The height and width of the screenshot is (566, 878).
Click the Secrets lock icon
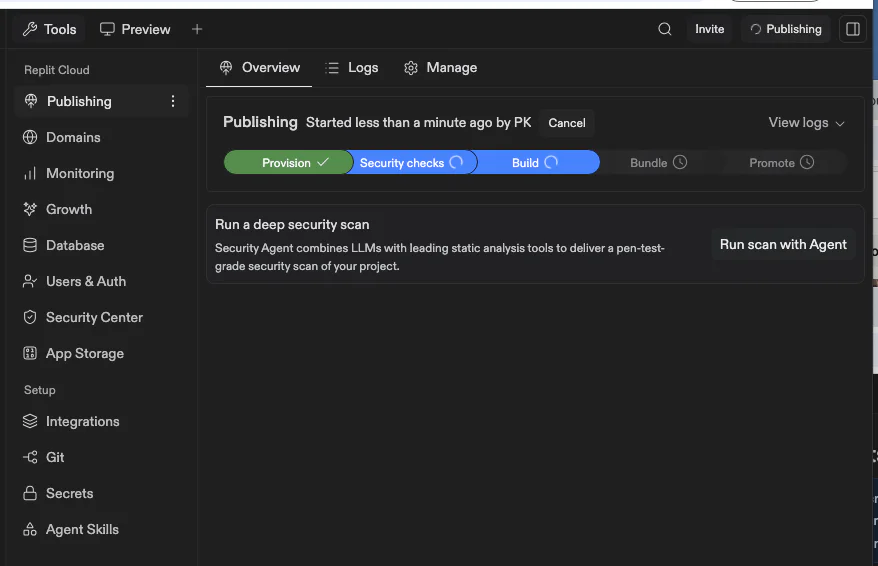point(30,493)
